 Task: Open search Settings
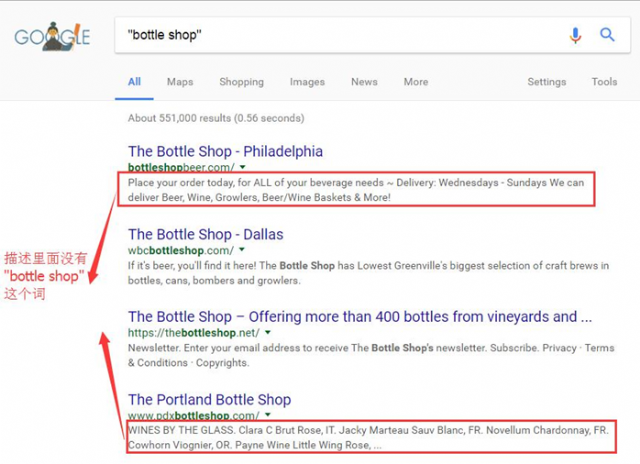tap(547, 82)
